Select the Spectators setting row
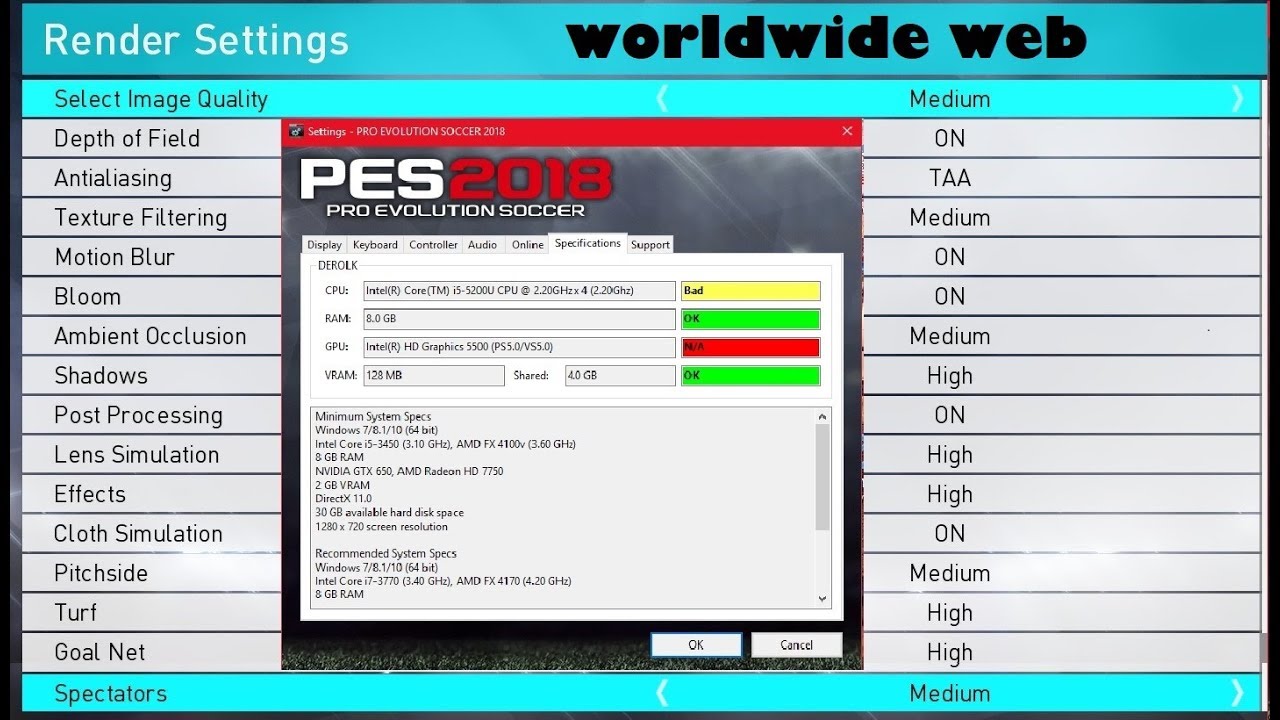This screenshot has height=720, width=1280. (641, 692)
